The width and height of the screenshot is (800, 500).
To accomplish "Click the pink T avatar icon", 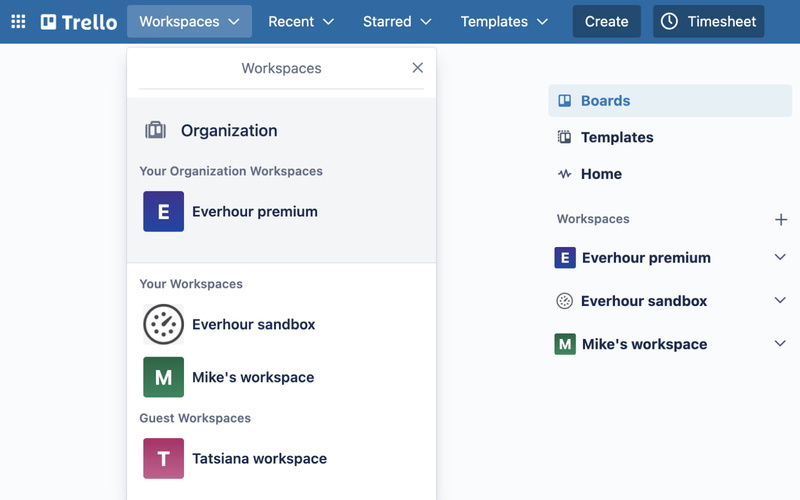I will (163, 458).
